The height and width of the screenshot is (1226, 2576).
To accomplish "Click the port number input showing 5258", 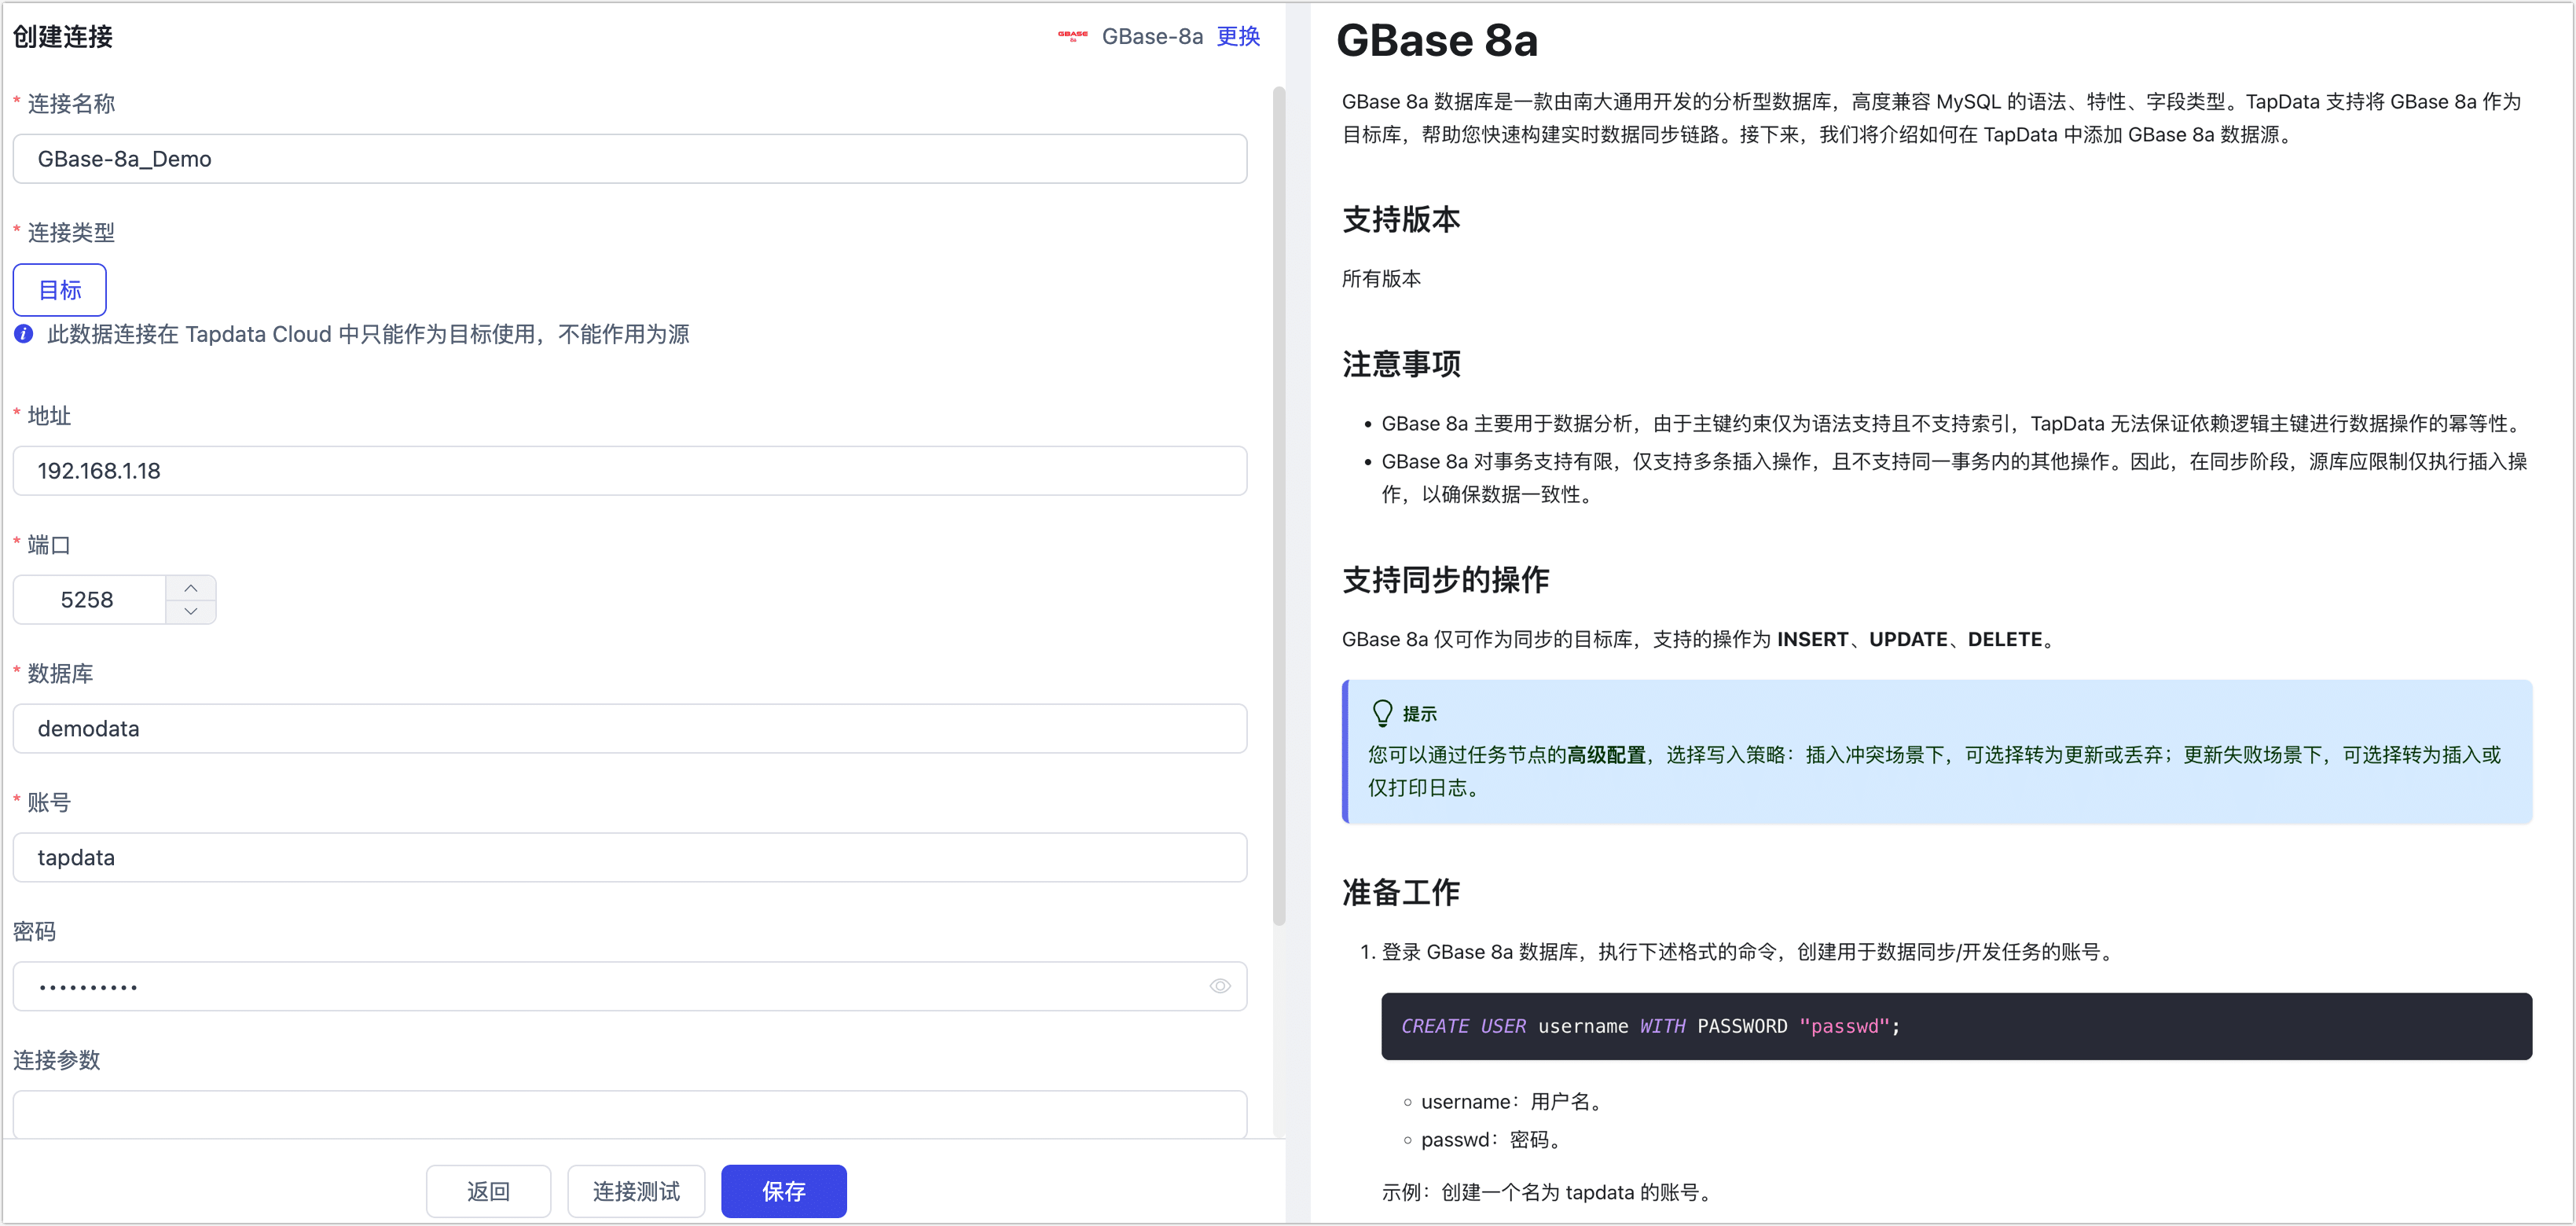I will [88, 599].
